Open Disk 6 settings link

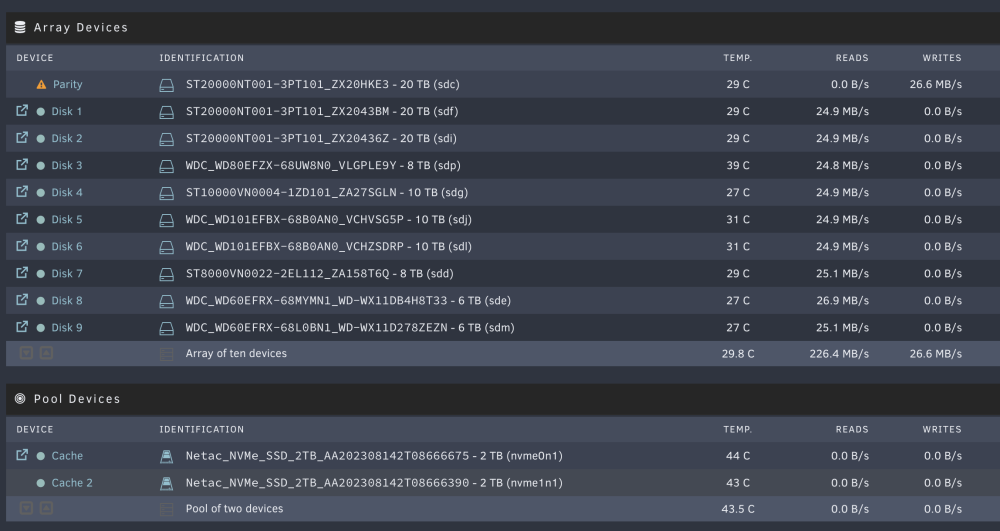click(67, 247)
